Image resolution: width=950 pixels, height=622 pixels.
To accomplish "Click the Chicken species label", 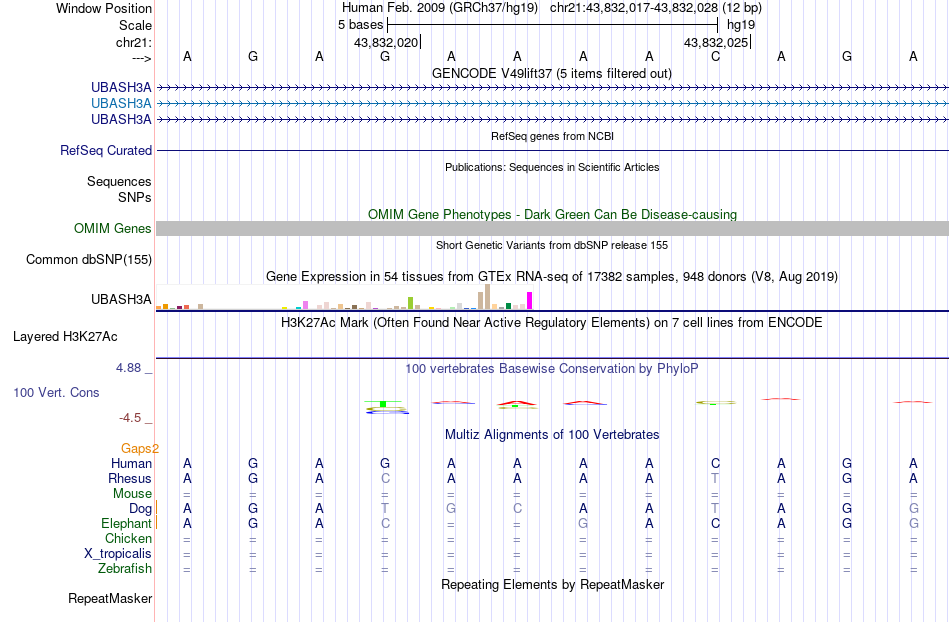I will click(x=128, y=538).
